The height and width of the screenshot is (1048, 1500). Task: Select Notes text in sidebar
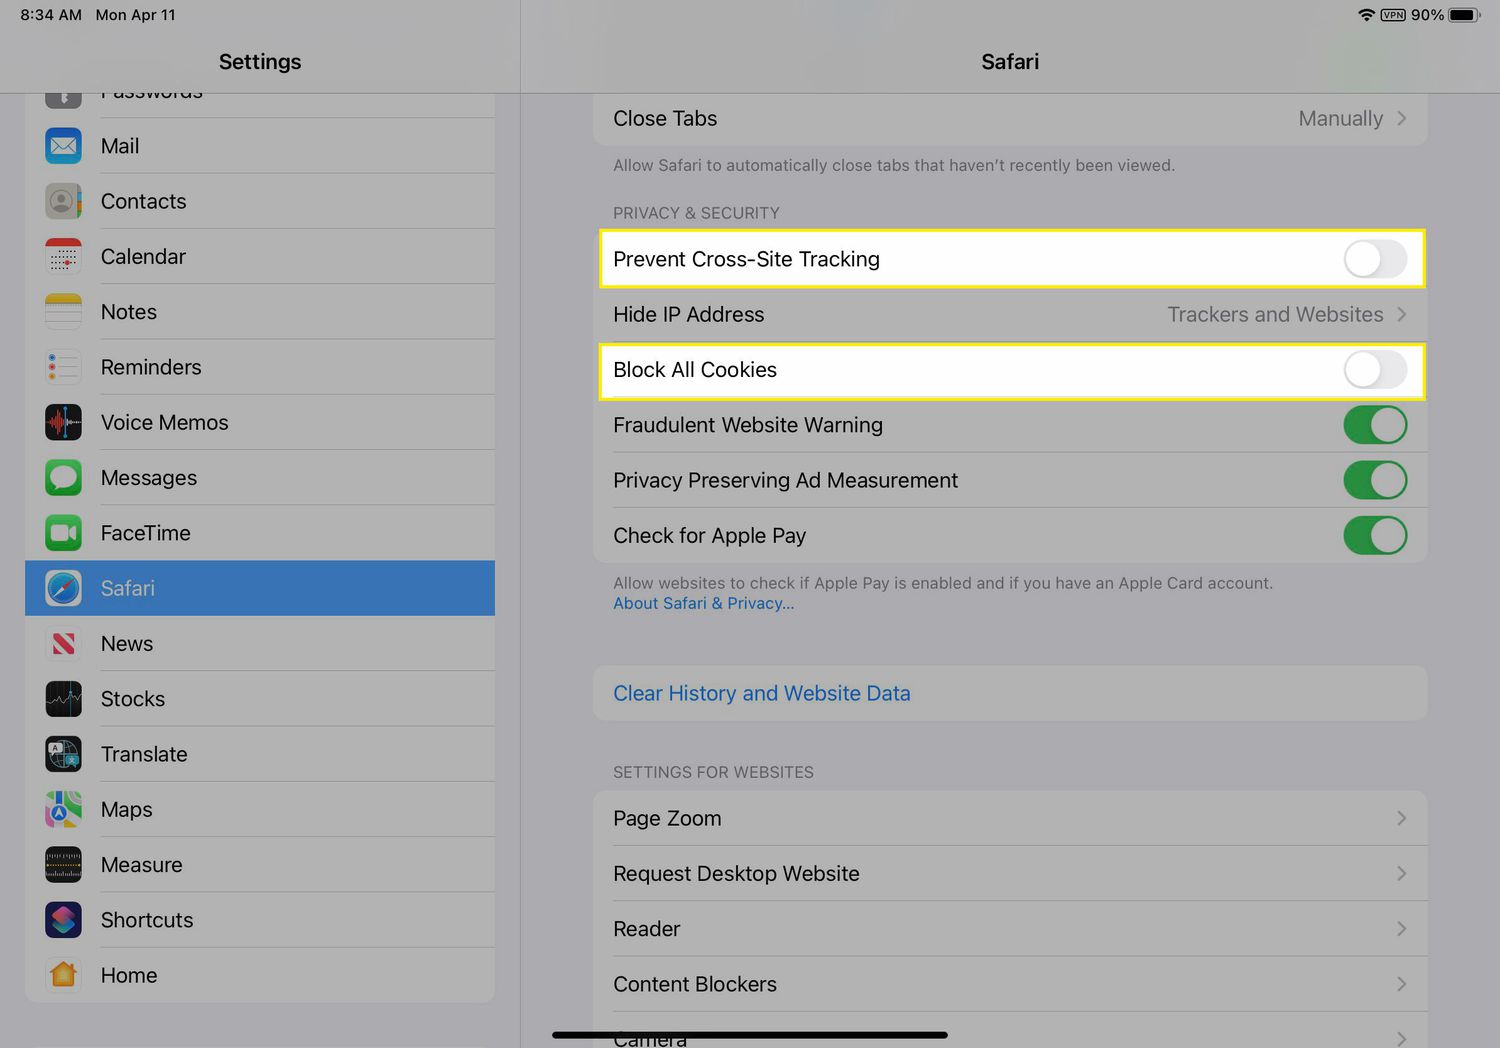(129, 312)
